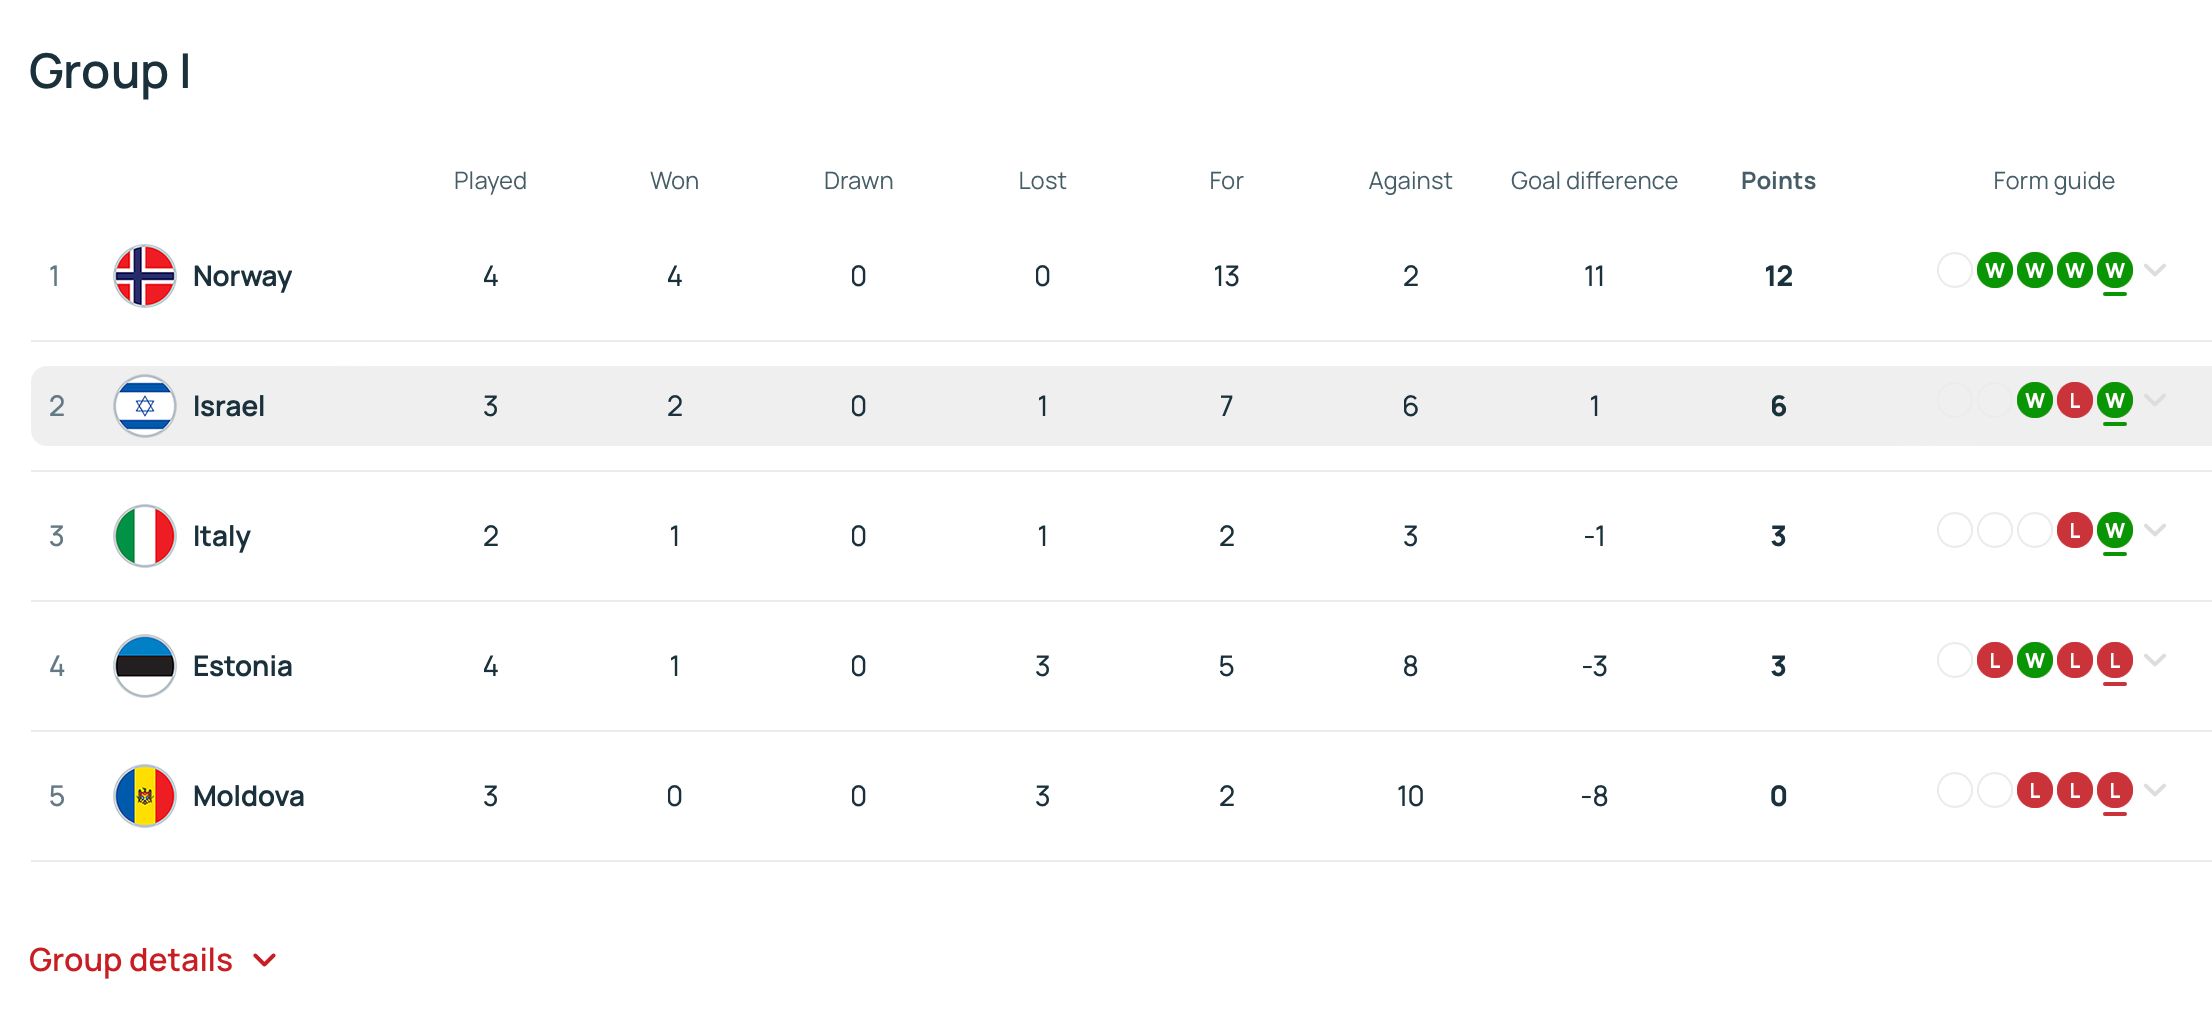Viewport: 2212px width, 1029px height.
Task: Expand Italy's form guide chevron
Action: [x=2156, y=530]
